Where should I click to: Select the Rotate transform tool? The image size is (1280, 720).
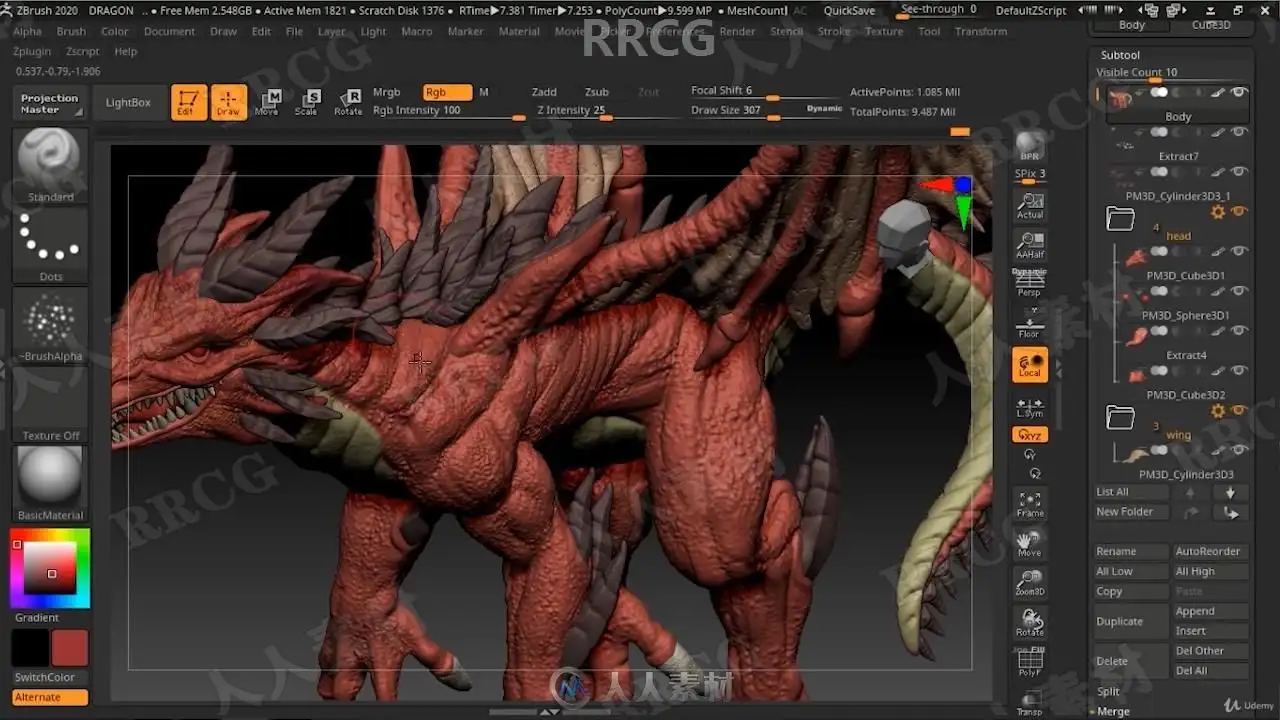pyautogui.click(x=348, y=102)
